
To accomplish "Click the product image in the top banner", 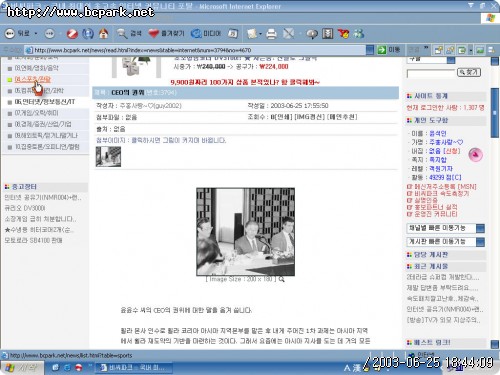I will (x=136, y=67).
